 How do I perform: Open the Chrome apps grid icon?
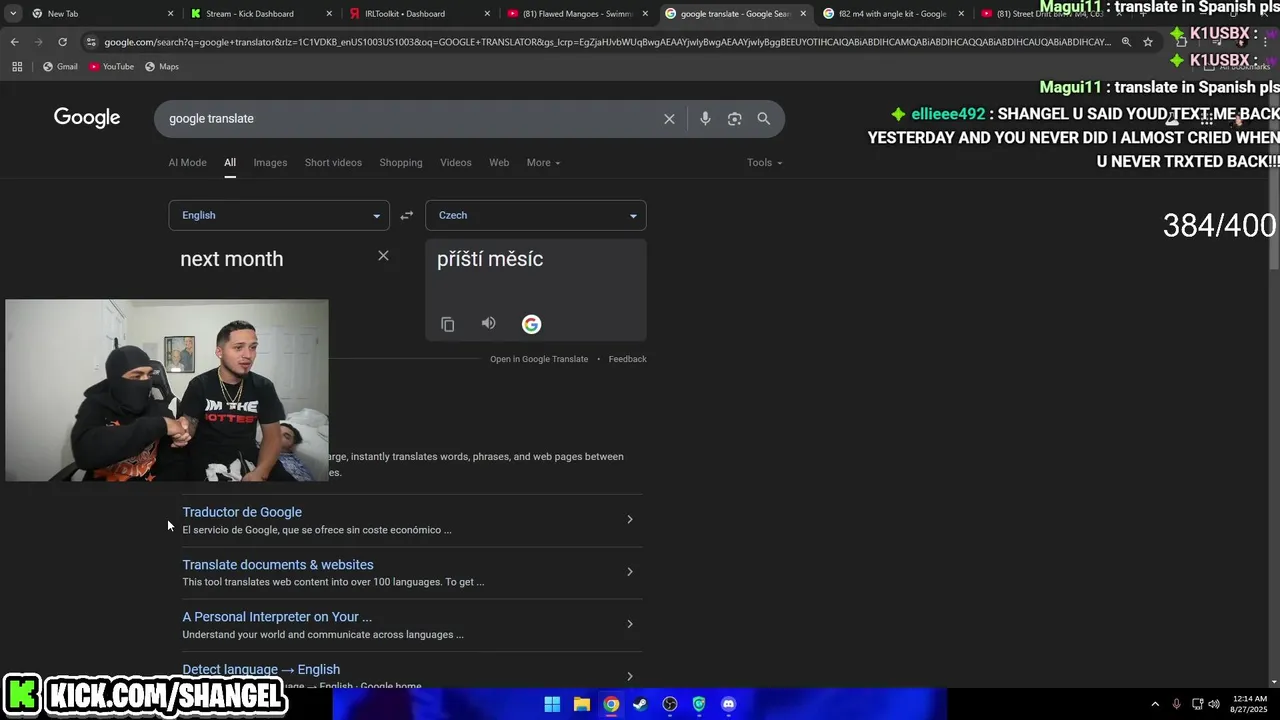(x=17, y=67)
